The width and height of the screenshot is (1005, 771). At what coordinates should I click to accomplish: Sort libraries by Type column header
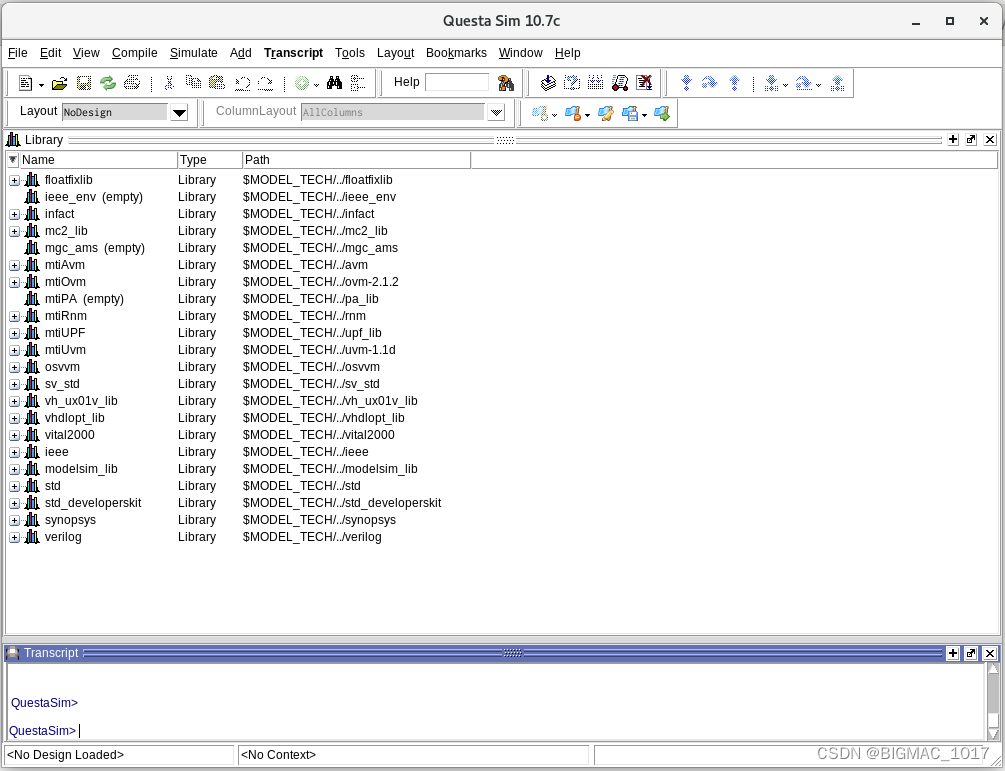click(210, 160)
